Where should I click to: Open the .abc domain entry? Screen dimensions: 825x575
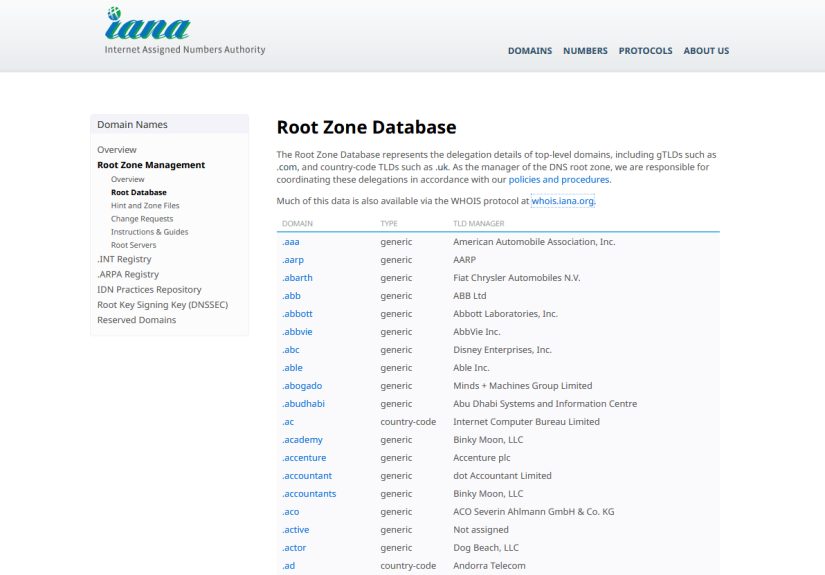point(290,350)
